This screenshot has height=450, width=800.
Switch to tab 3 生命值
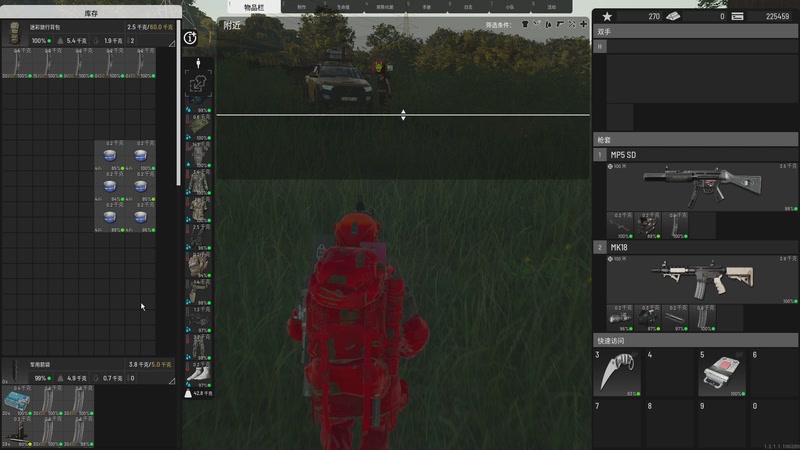pyautogui.click(x=343, y=7)
